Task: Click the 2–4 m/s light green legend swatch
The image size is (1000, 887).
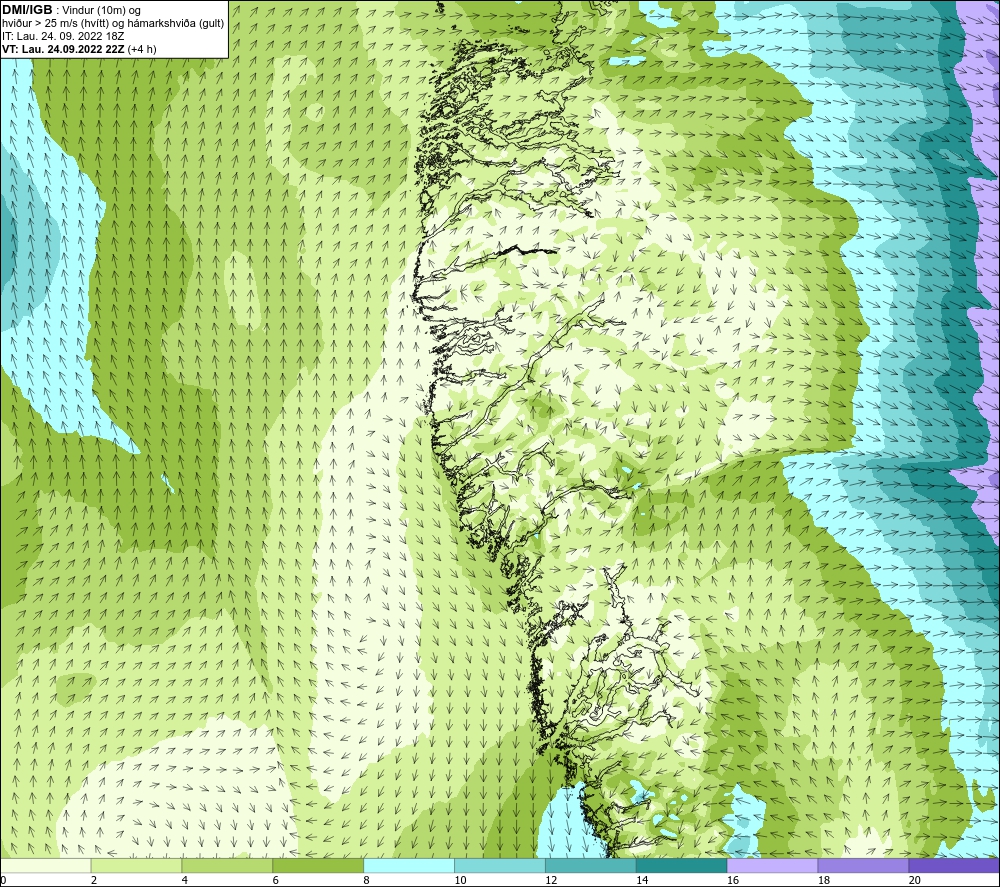Action: [x=136, y=865]
